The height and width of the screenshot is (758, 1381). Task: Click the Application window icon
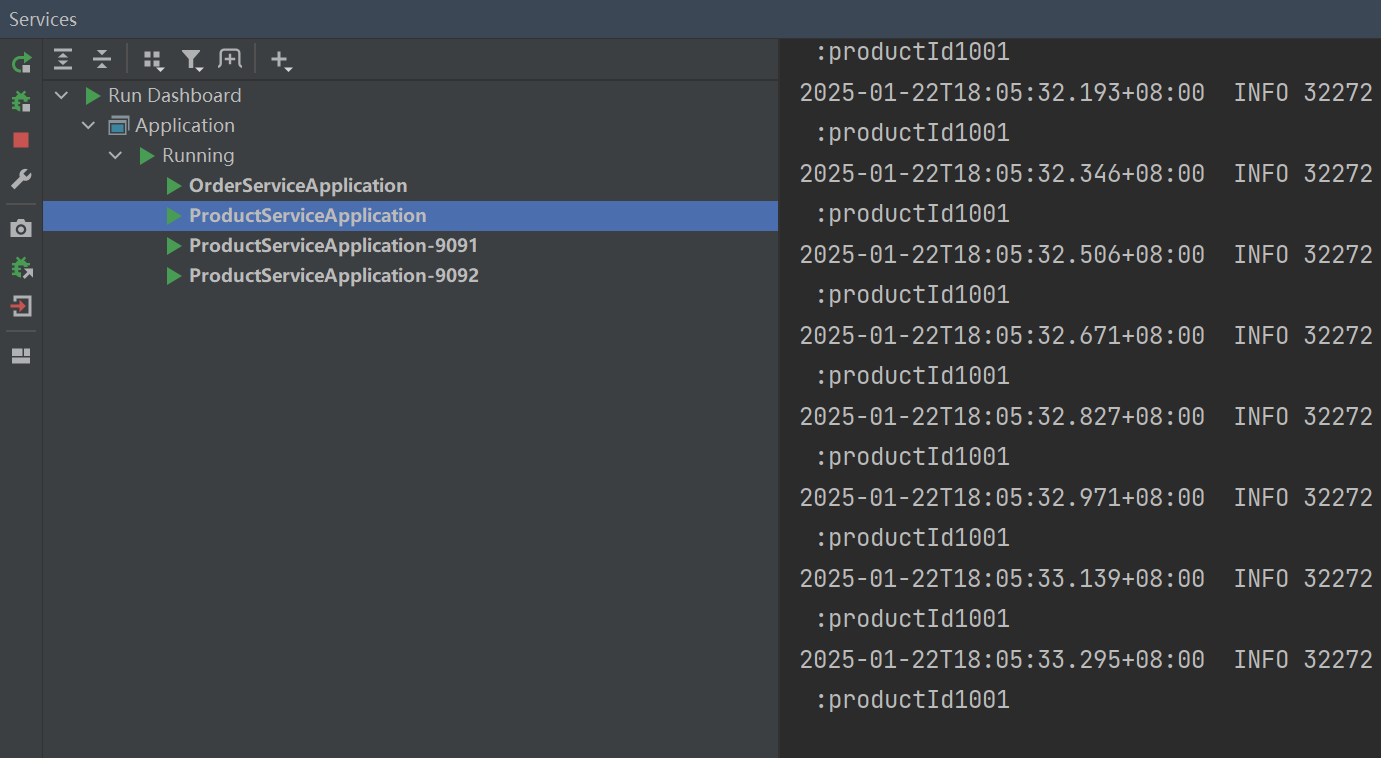tap(119, 126)
